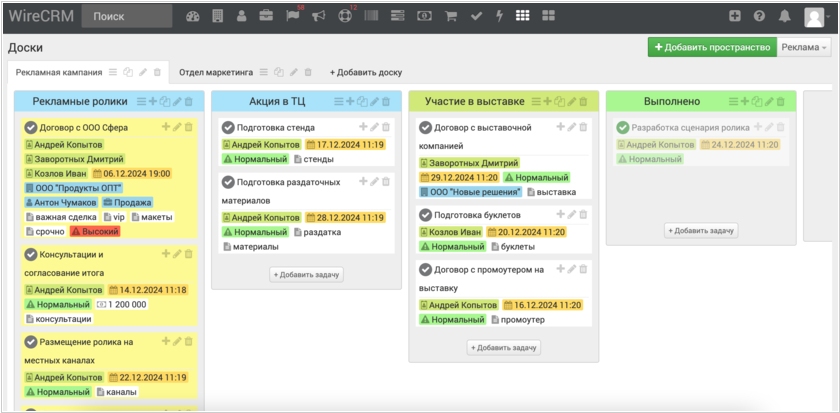The height and width of the screenshot is (413, 840).
Task: Open the notifications bell icon
Action: (785, 16)
